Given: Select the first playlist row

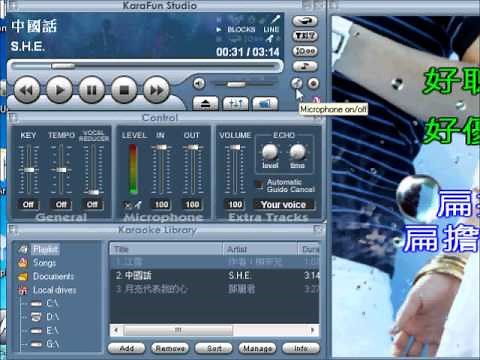Looking at the screenshot, I should coord(215,262).
